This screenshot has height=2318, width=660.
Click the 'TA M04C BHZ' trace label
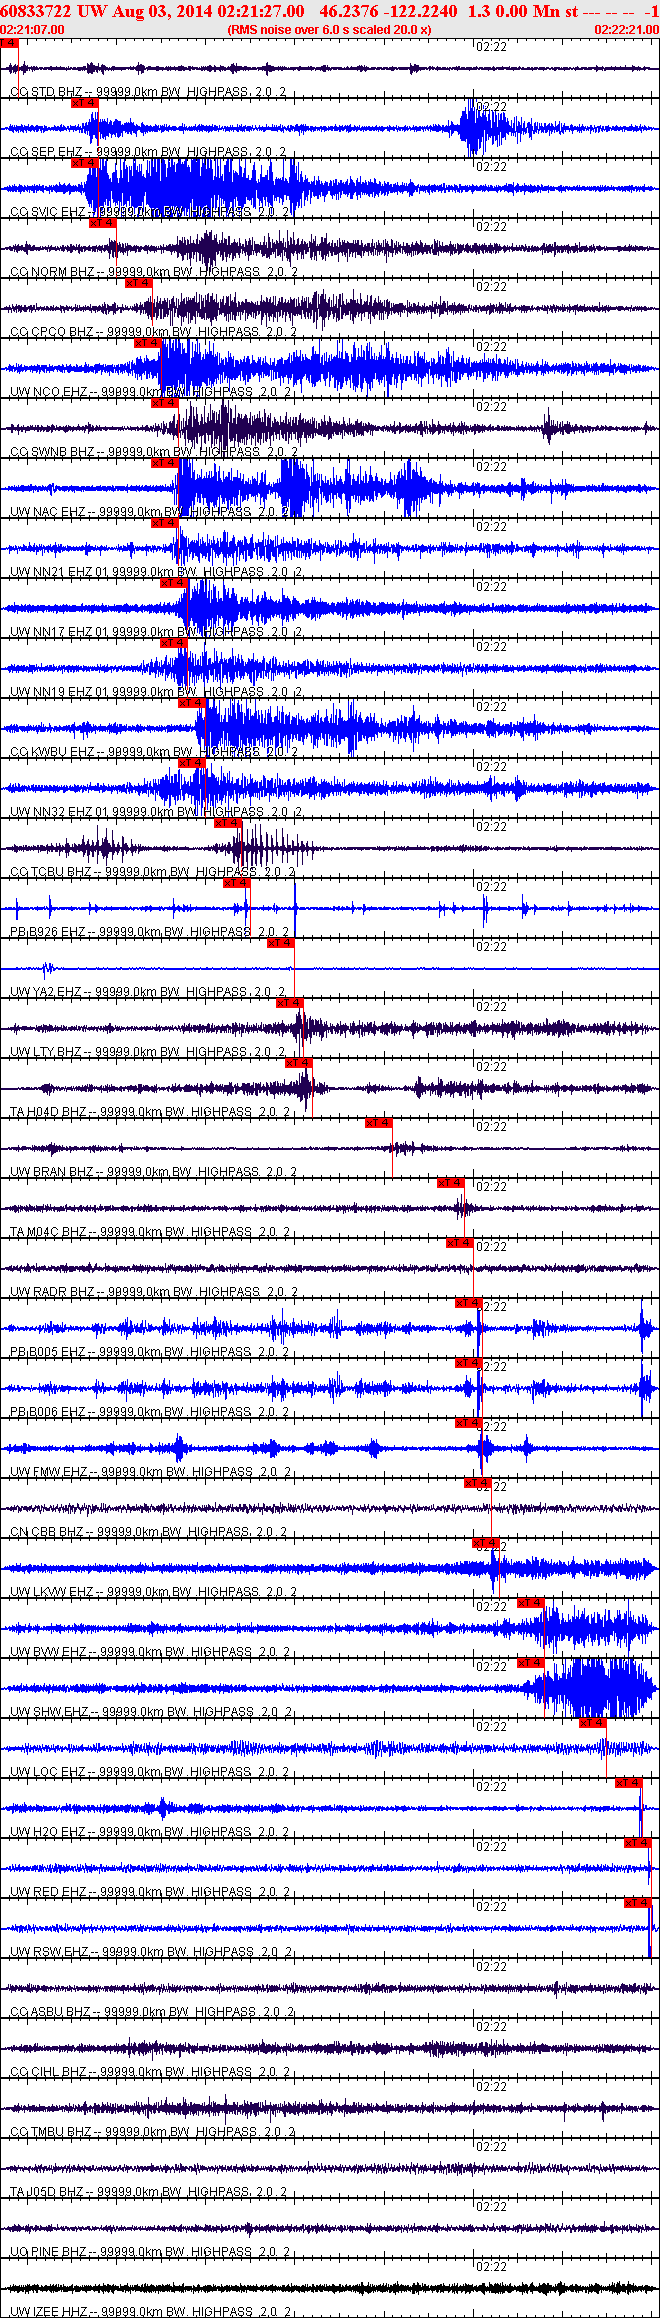49,1232
